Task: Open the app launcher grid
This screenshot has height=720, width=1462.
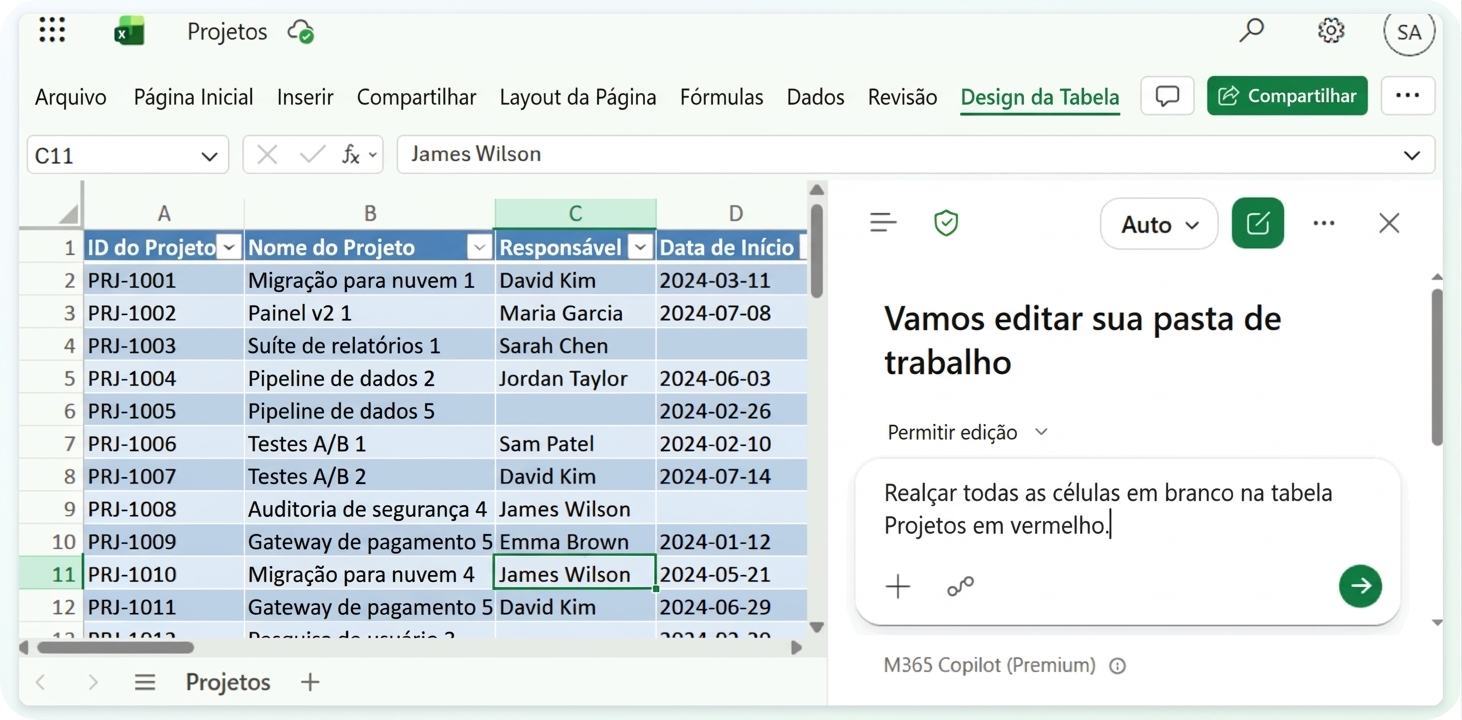Action: [52, 31]
